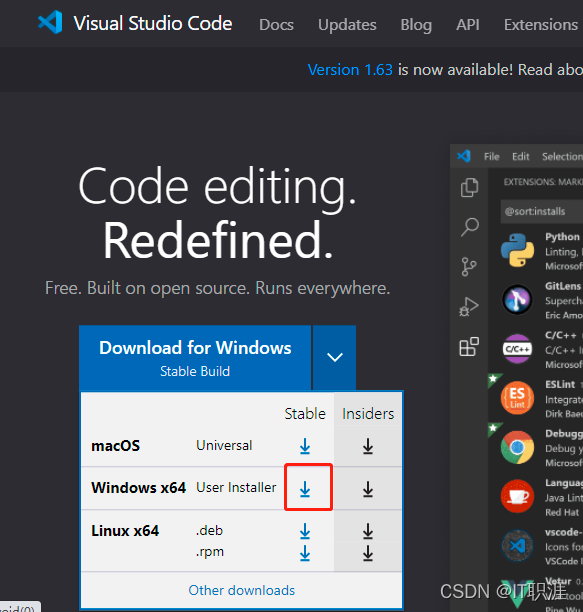Viewport: 583px width, 612px height.
Task: Select the Python extension icon
Action: (517, 250)
